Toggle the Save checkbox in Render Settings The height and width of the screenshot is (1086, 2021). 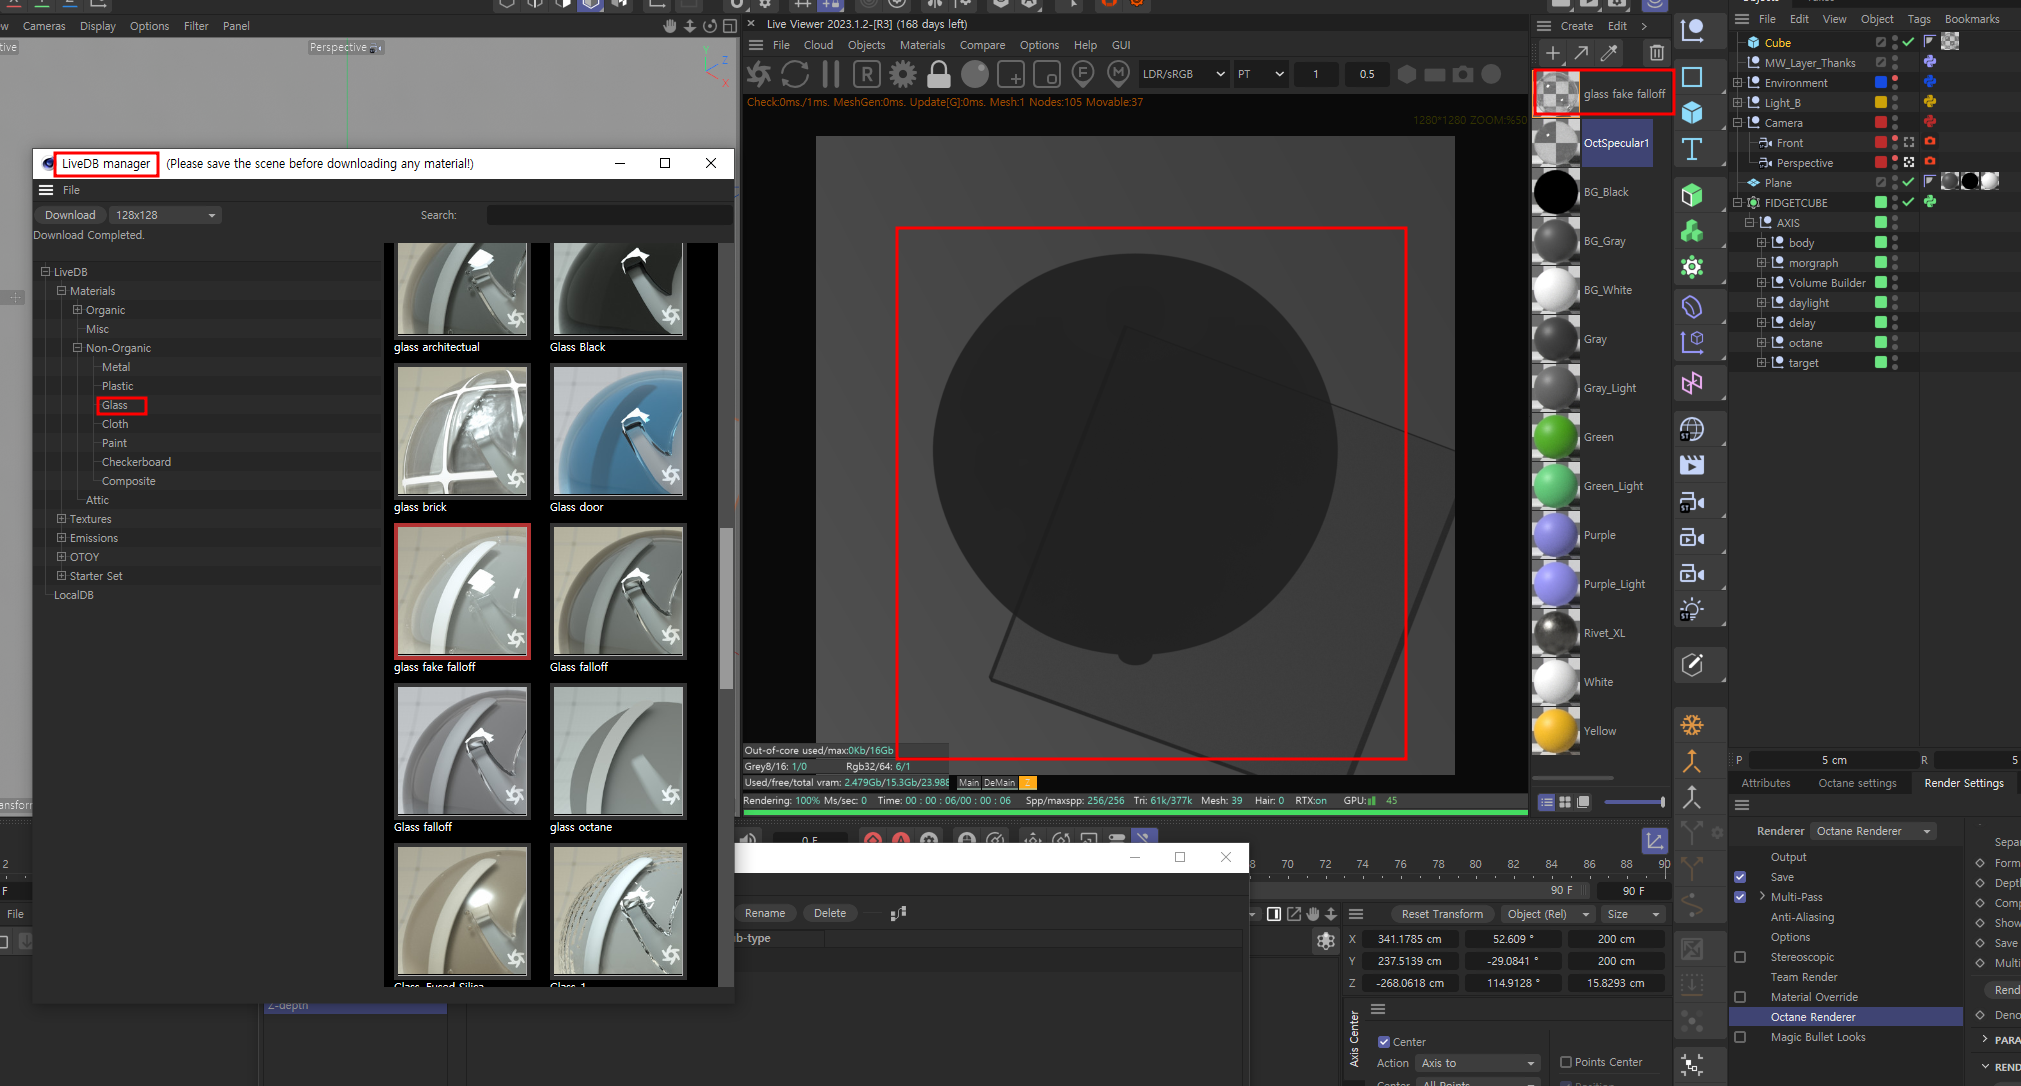pyautogui.click(x=1740, y=877)
